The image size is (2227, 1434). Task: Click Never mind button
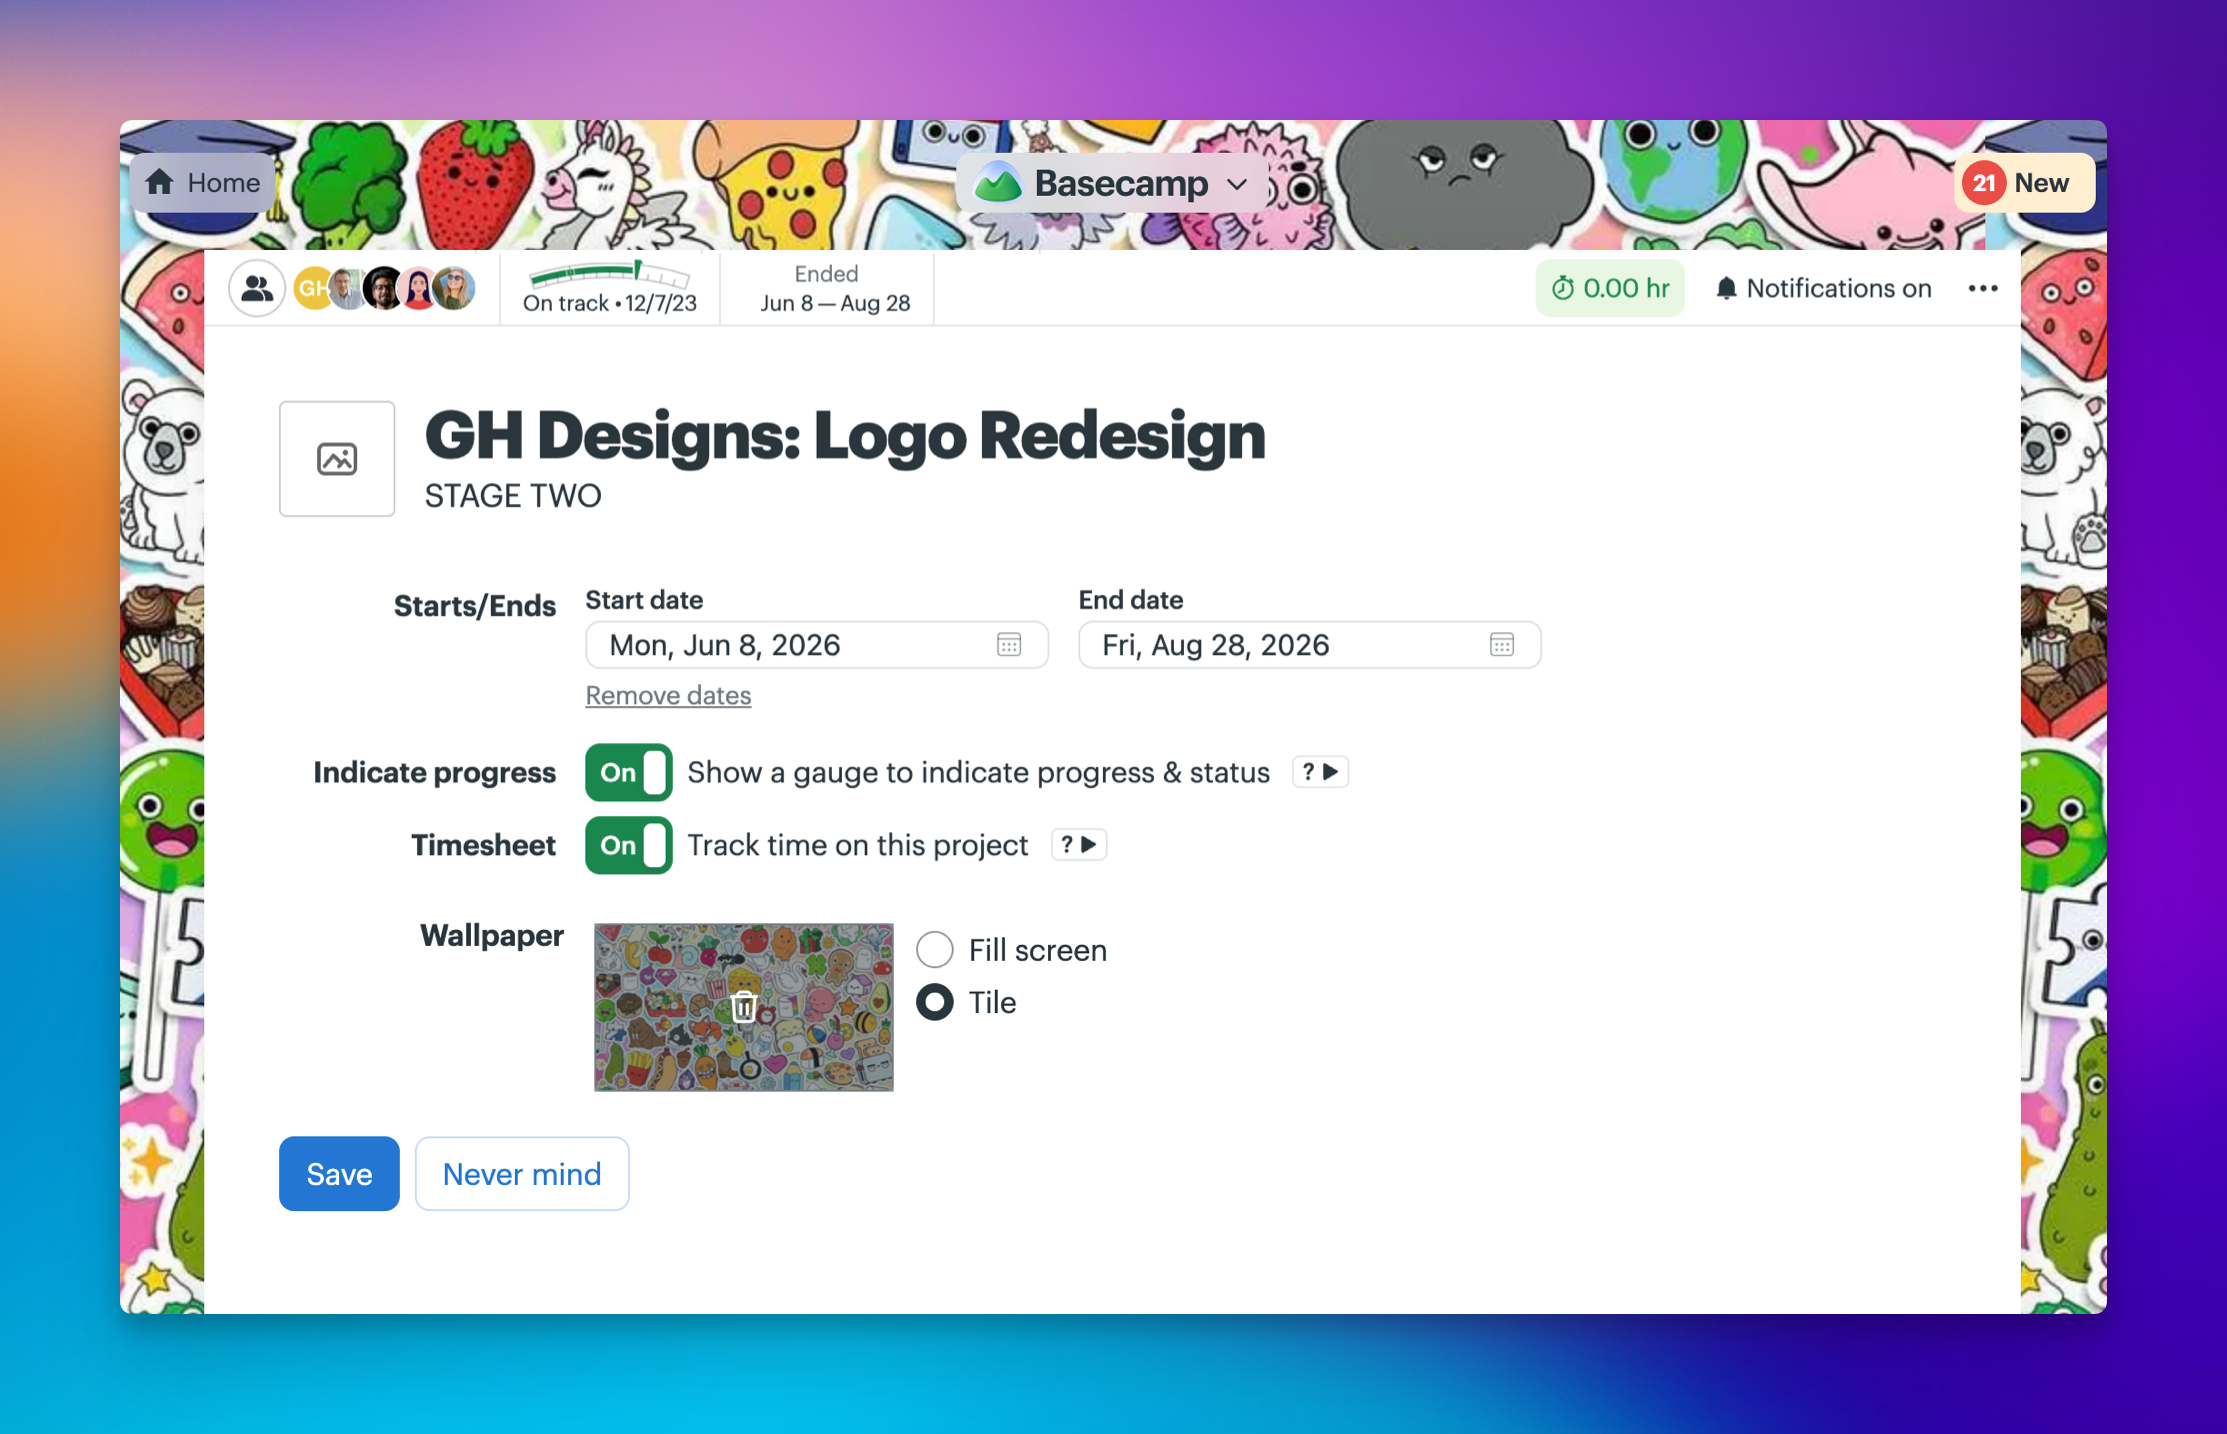point(522,1173)
